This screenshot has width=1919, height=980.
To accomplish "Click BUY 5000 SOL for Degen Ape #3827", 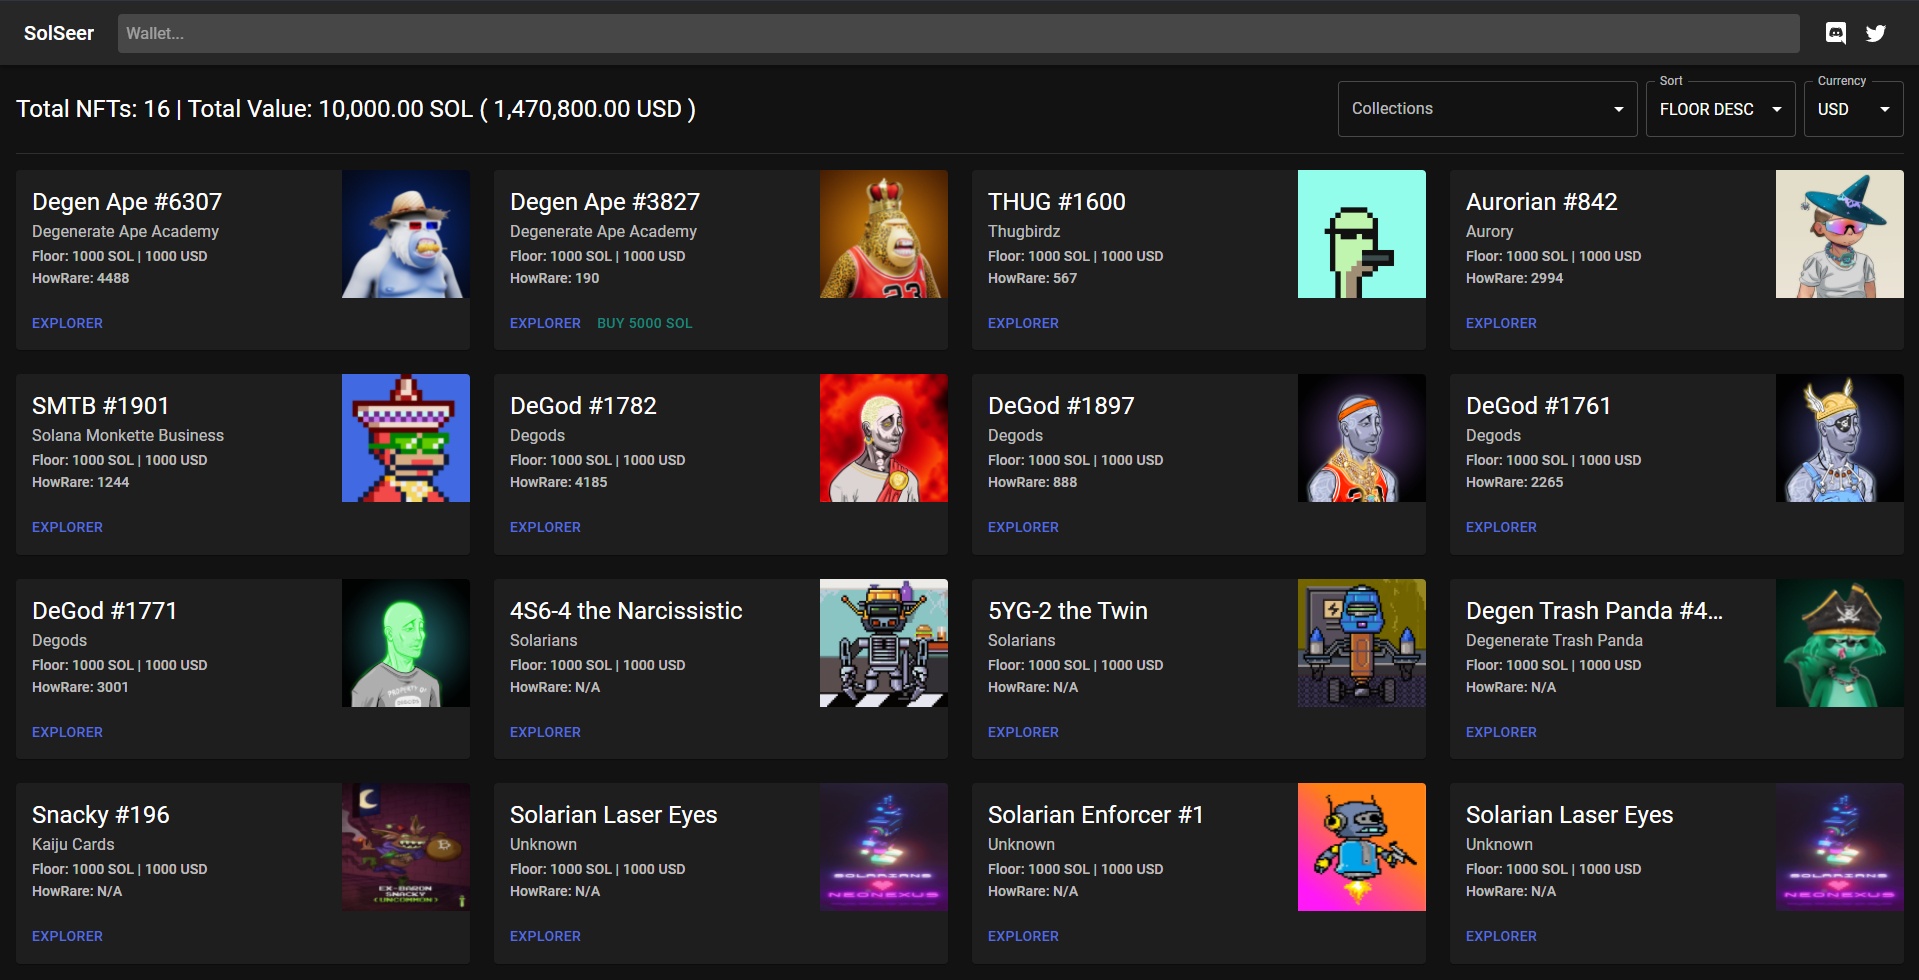I will pyautogui.click(x=644, y=323).
